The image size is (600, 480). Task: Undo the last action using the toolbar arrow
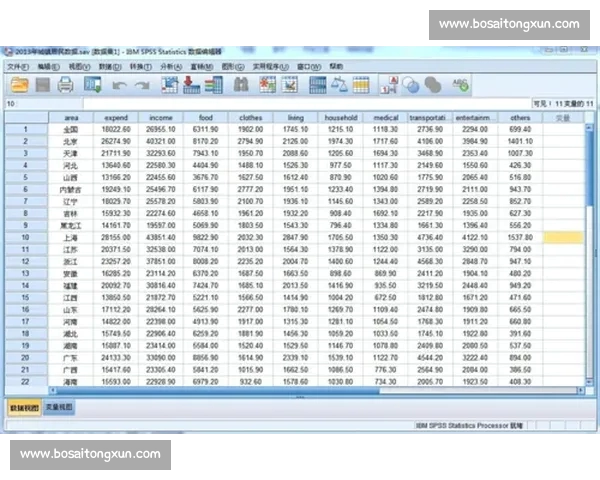[119, 86]
